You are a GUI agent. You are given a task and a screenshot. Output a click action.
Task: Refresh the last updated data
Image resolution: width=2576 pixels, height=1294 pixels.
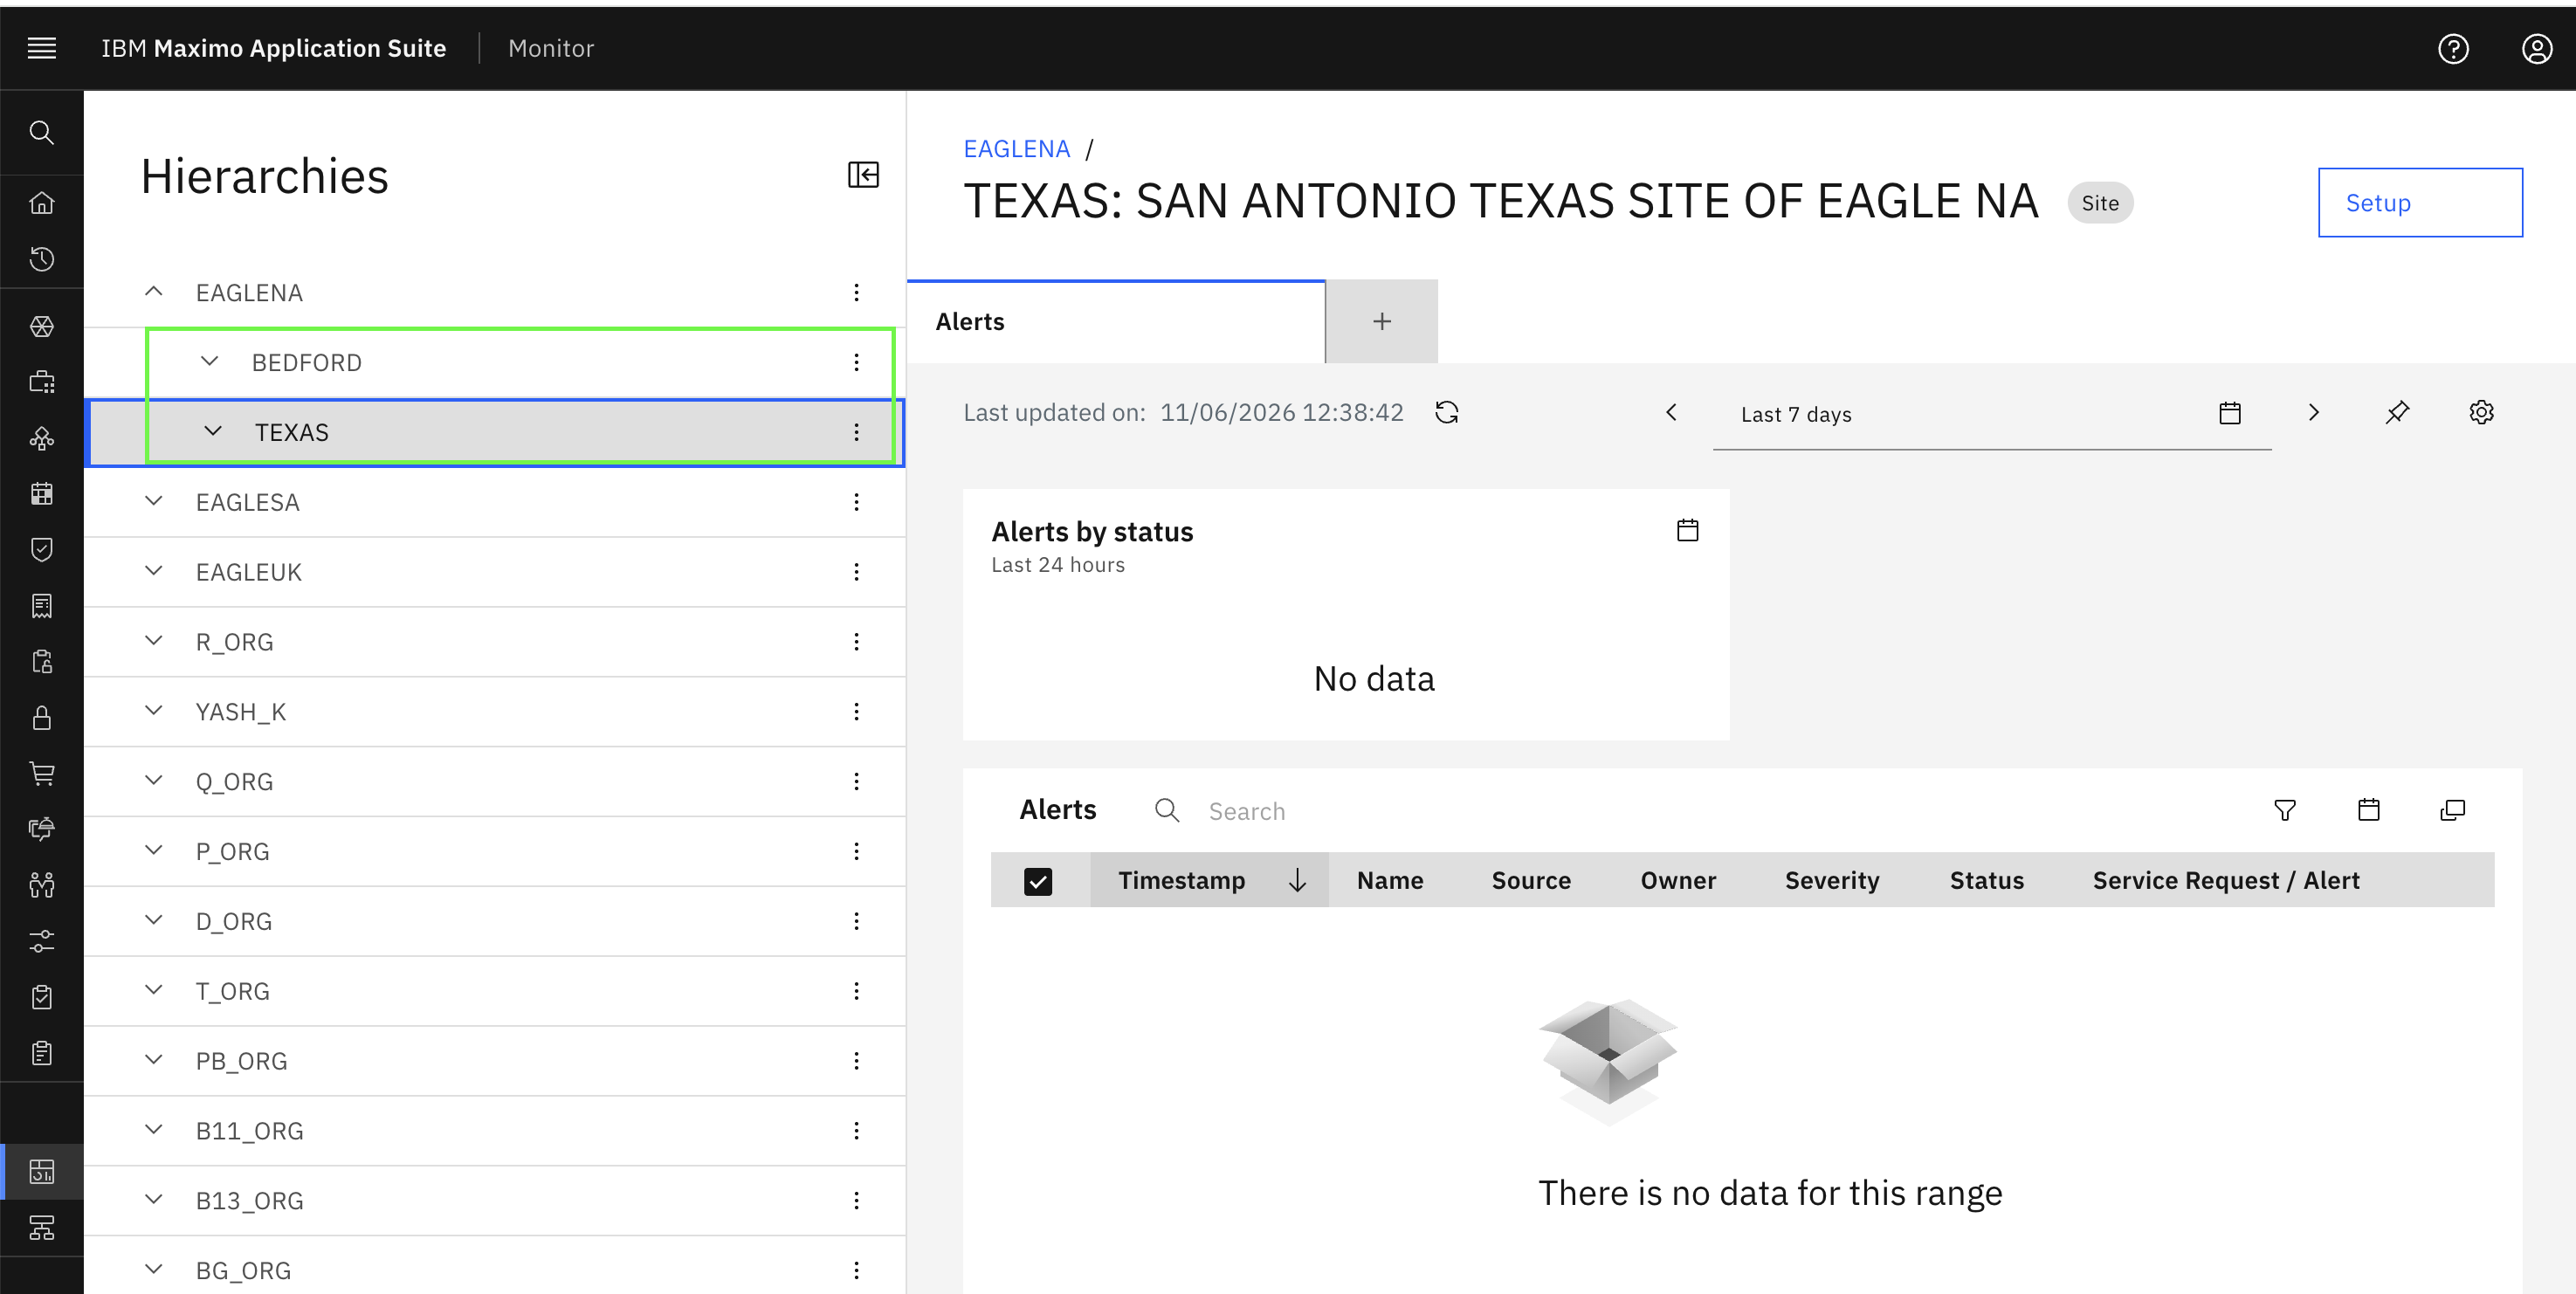(x=1447, y=412)
